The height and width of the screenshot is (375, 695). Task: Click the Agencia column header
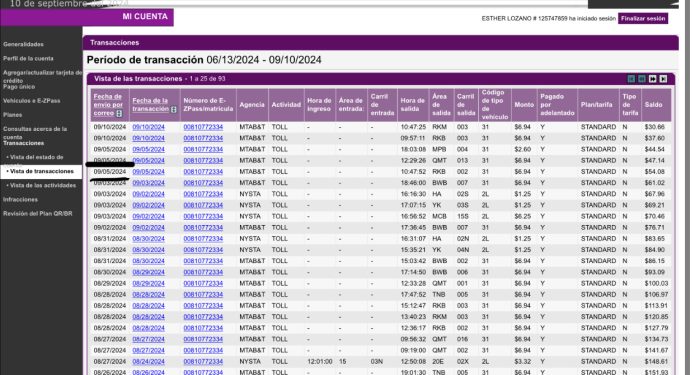point(252,105)
